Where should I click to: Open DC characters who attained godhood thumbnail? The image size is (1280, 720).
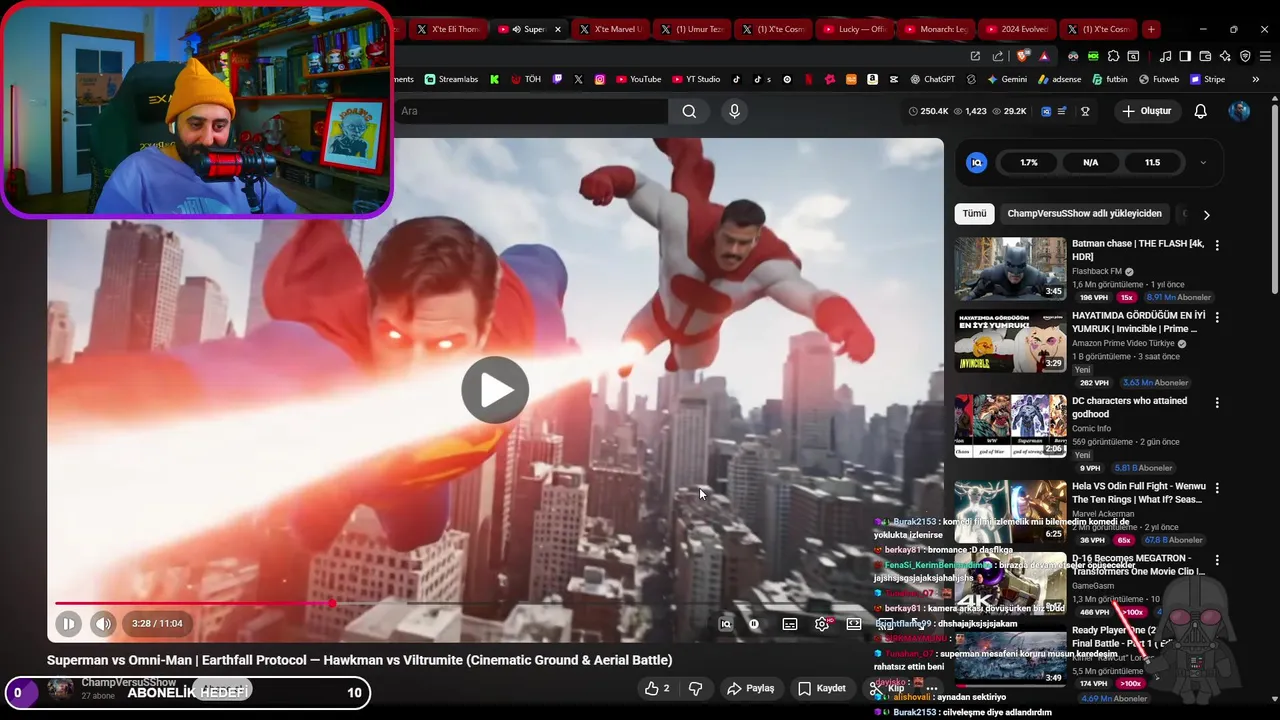pyautogui.click(x=1010, y=426)
